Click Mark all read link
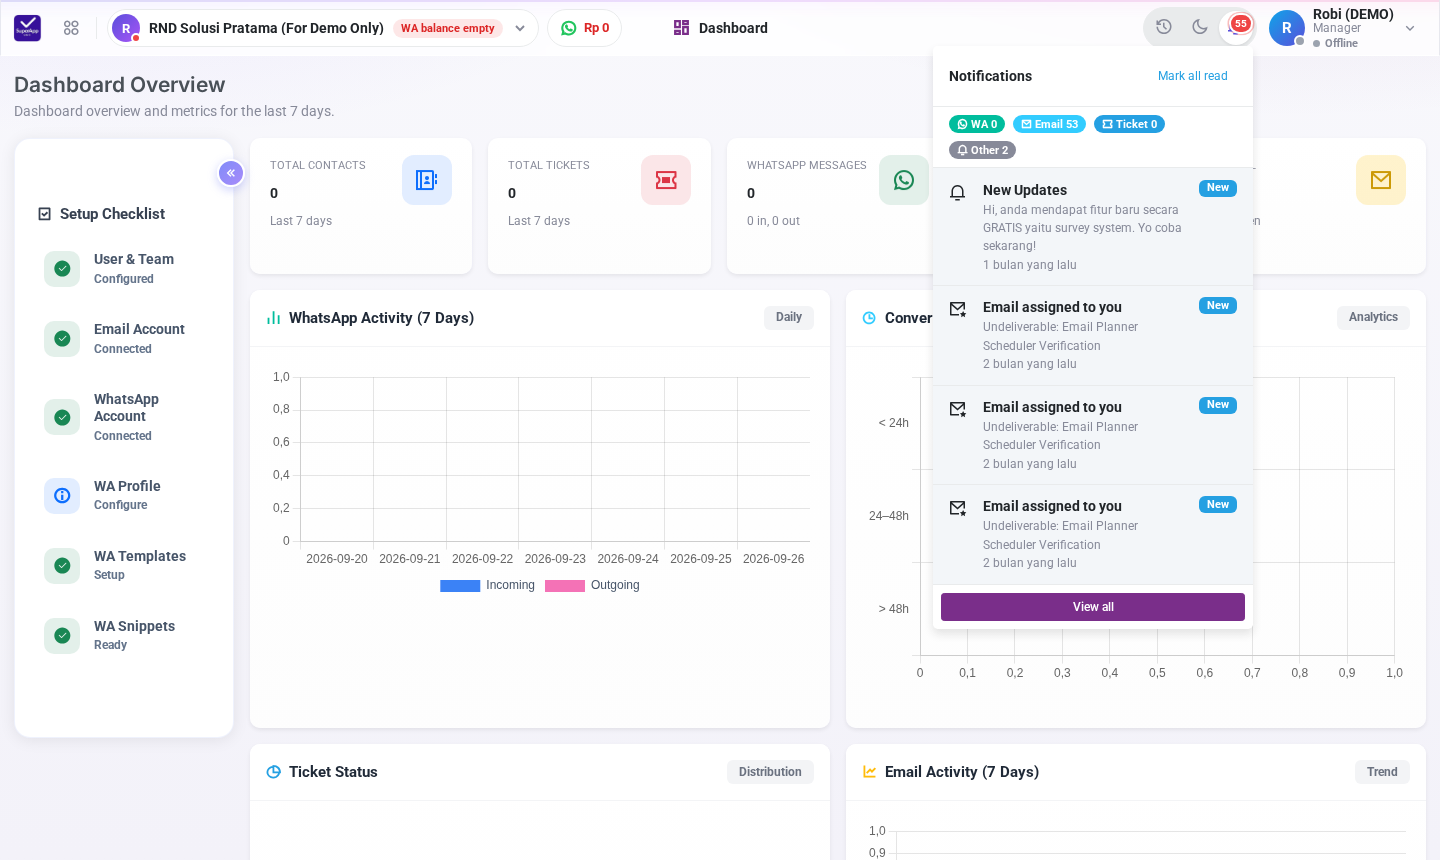This screenshot has height=860, width=1440. pos(1192,76)
